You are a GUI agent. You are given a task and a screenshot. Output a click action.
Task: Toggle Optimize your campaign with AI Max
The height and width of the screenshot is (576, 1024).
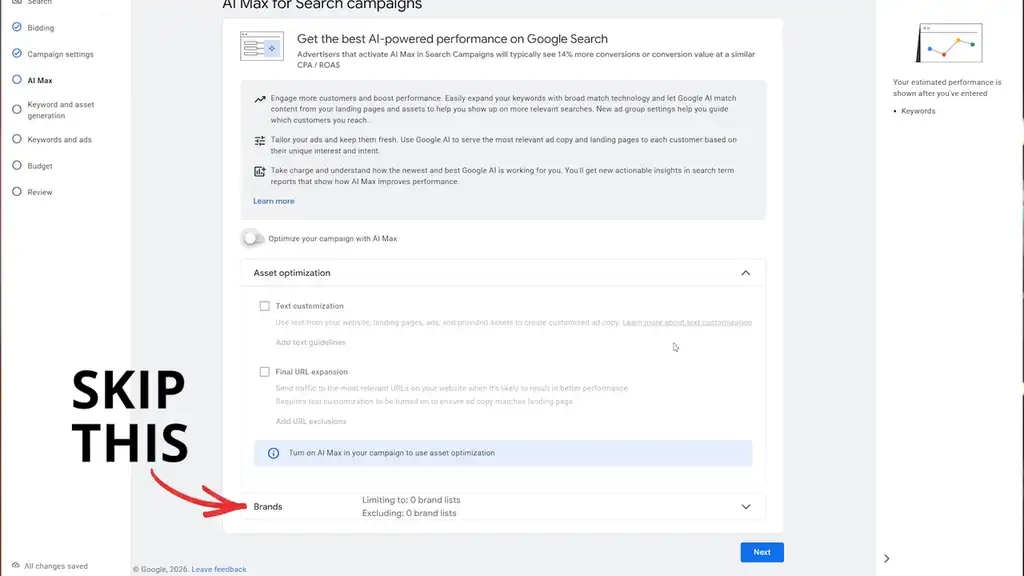(252, 238)
